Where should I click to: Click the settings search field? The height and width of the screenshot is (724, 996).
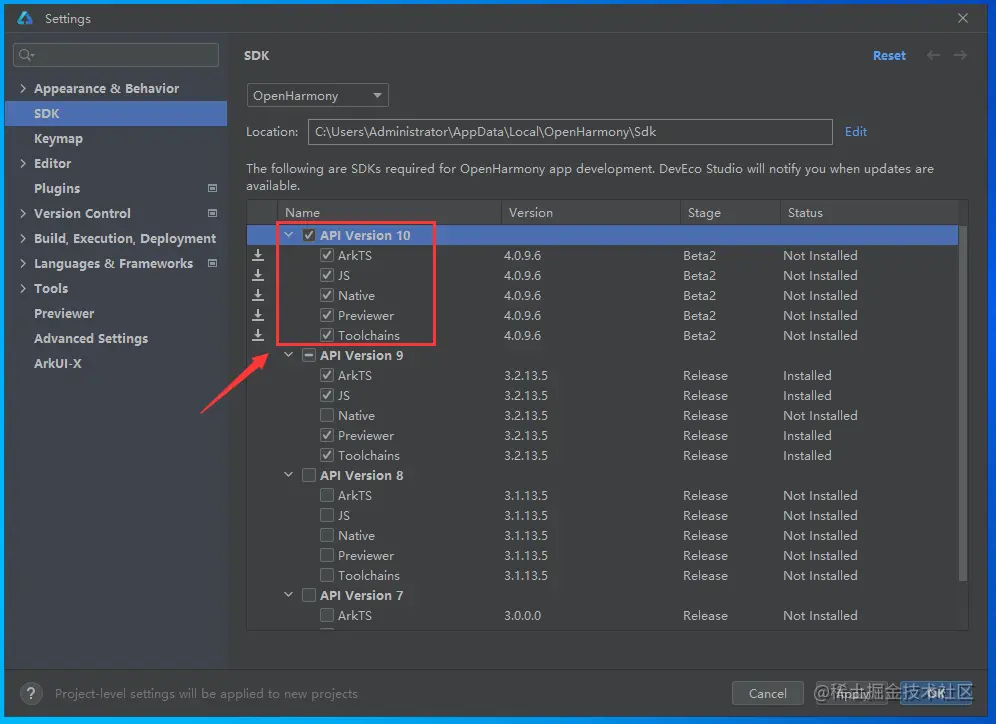tap(116, 55)
